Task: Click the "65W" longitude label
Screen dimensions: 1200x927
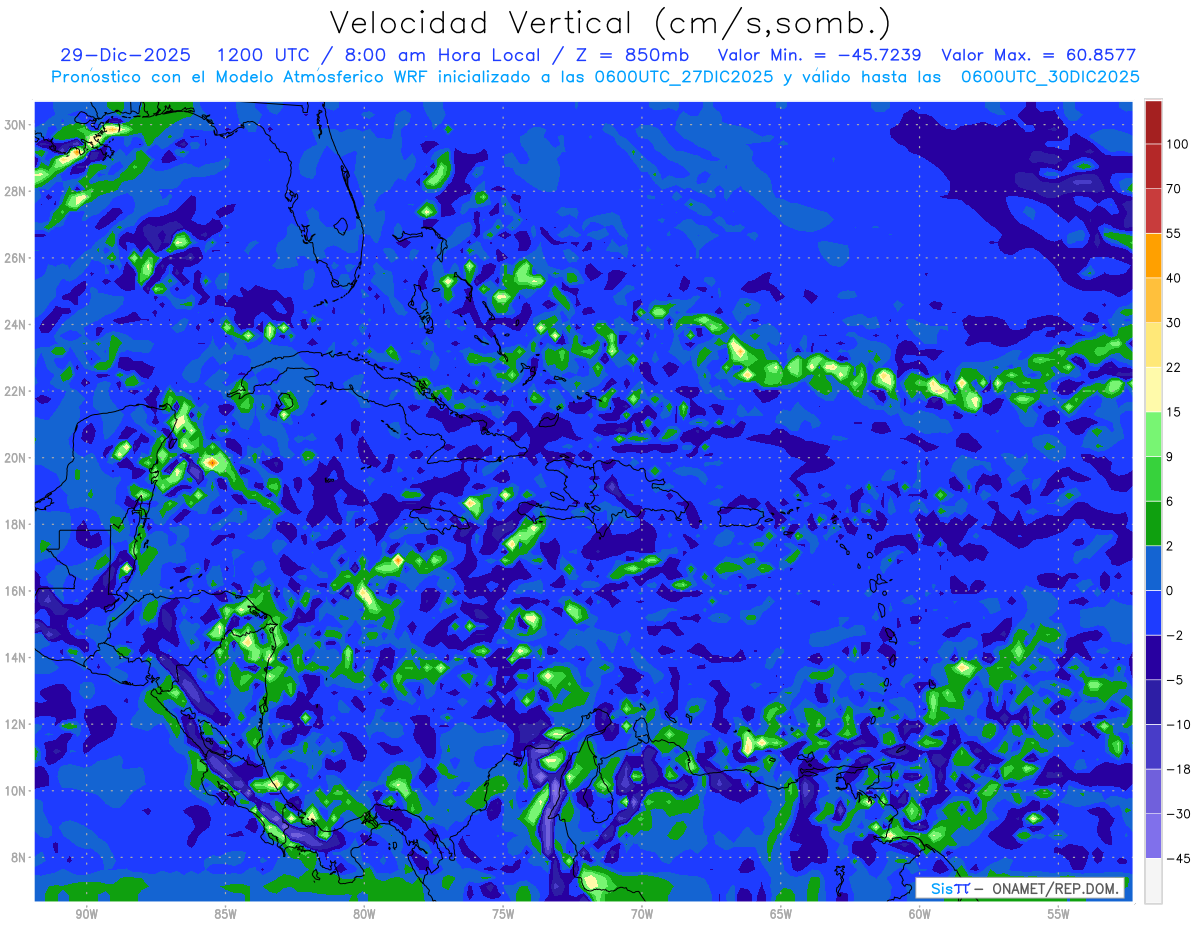Action: pyautogui.click(x=781, y=914)
